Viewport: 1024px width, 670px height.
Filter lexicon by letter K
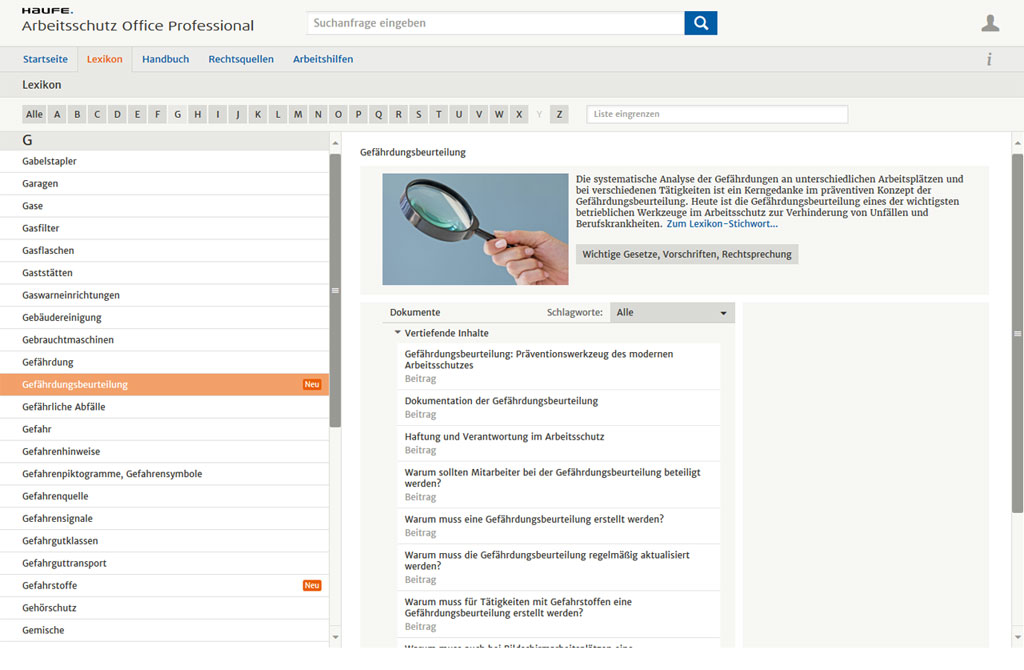(x=258, y=114)
